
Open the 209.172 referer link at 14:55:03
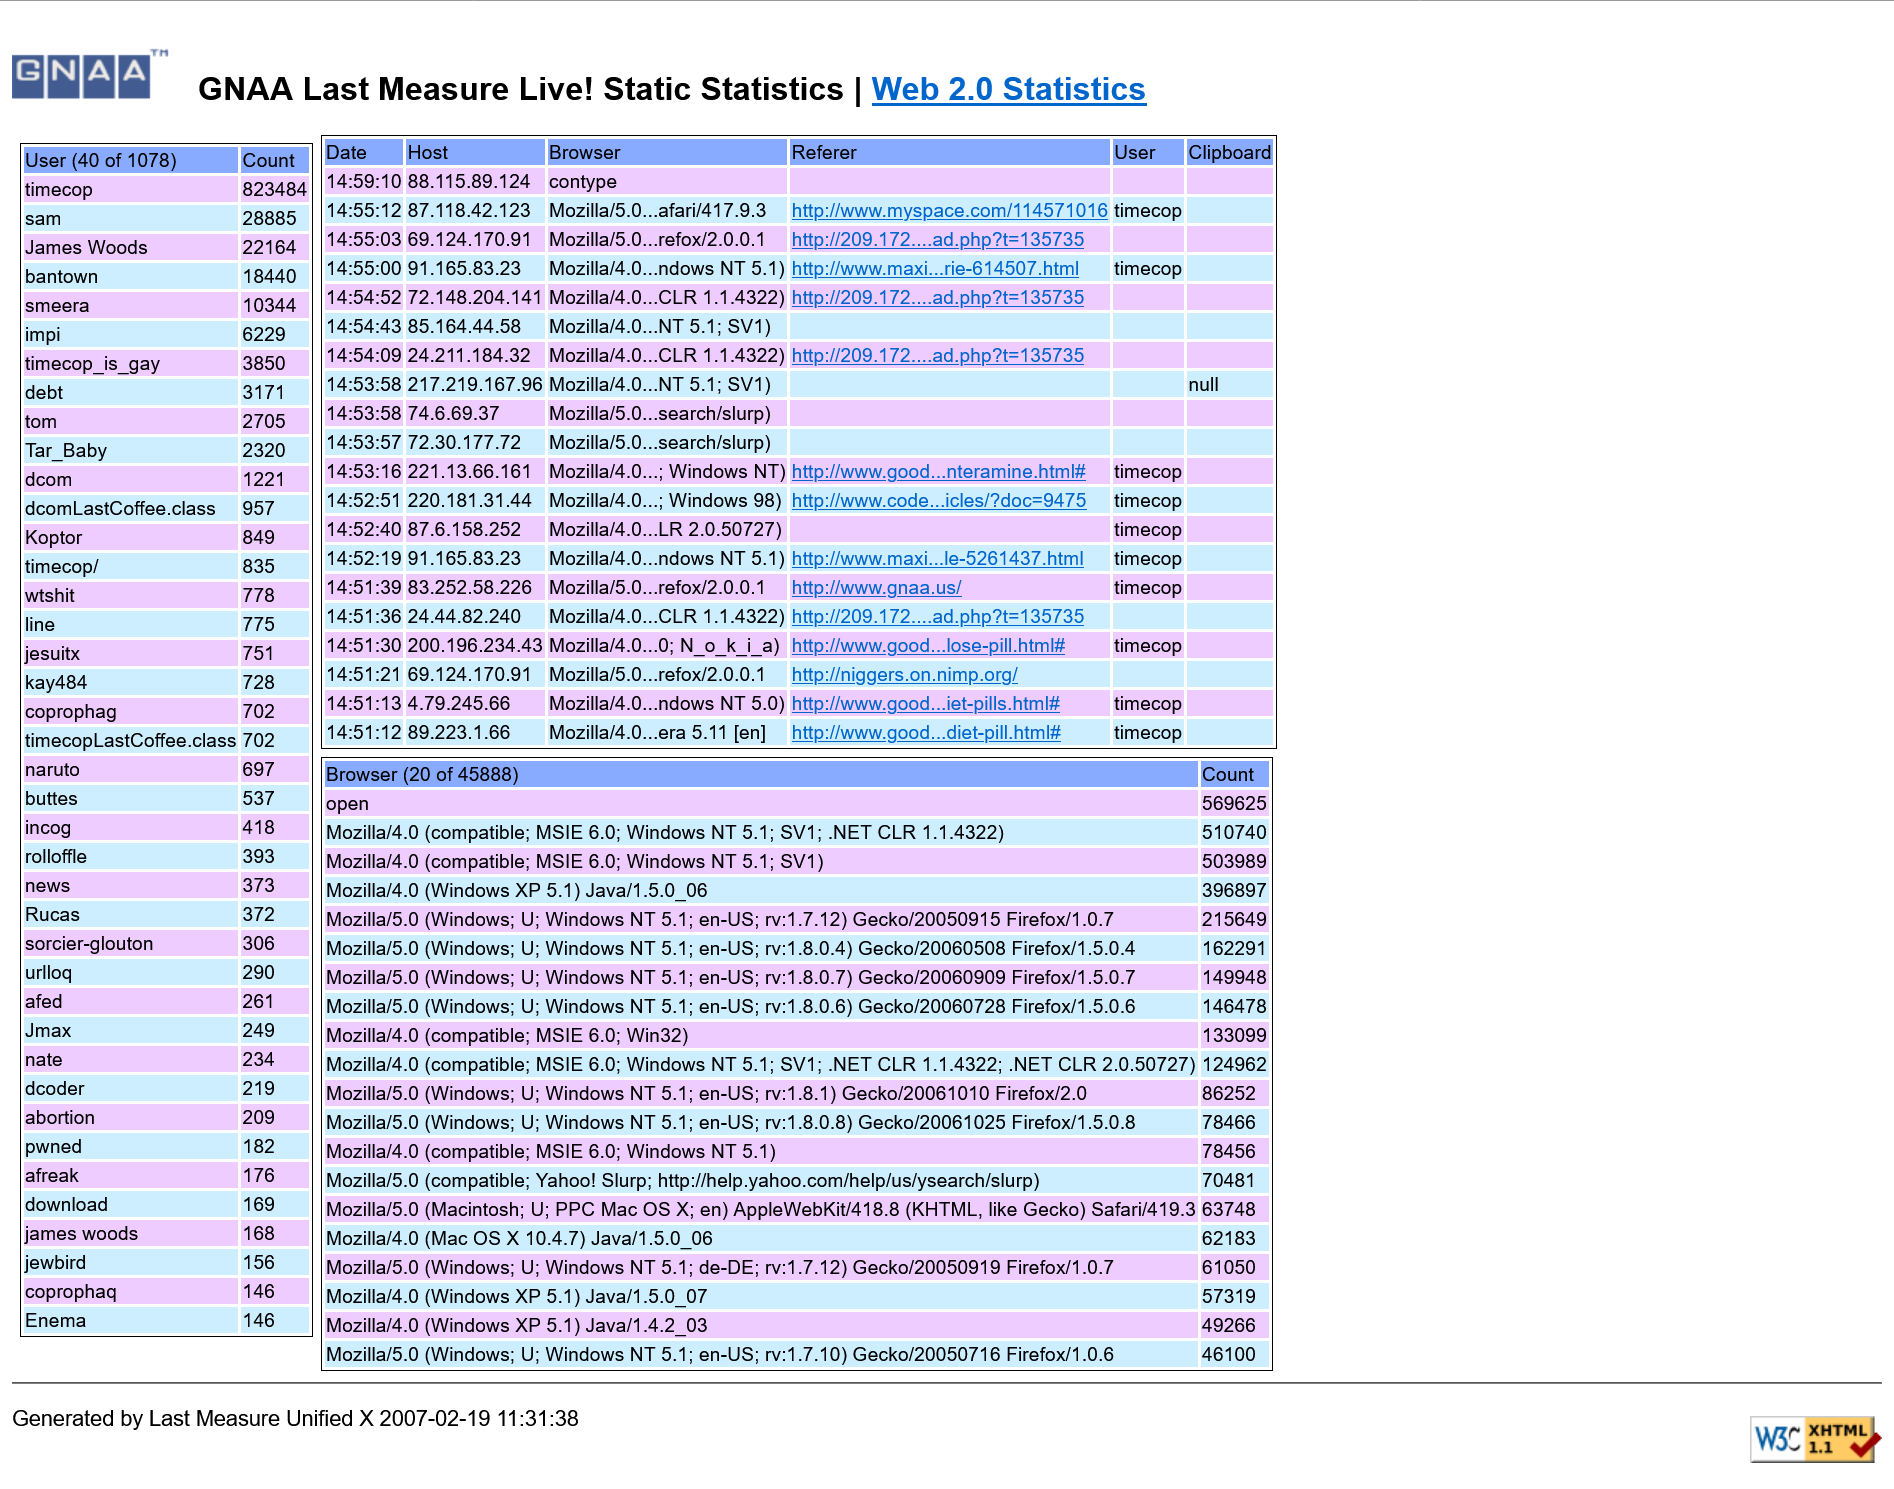pos(937,239)
